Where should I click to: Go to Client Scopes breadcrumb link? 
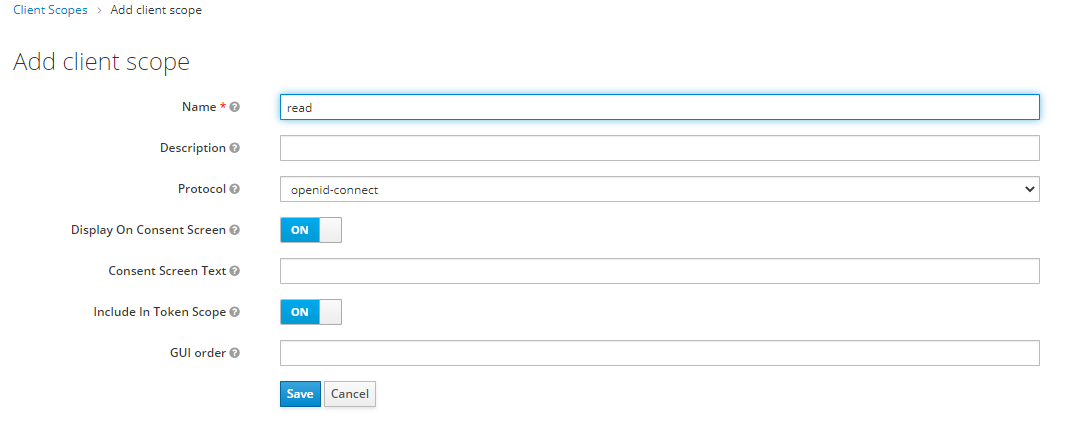pos(50,10)
